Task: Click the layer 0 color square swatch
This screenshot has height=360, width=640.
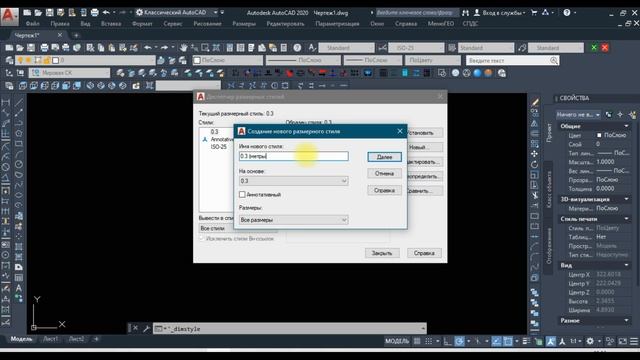Action: point(56,60)
